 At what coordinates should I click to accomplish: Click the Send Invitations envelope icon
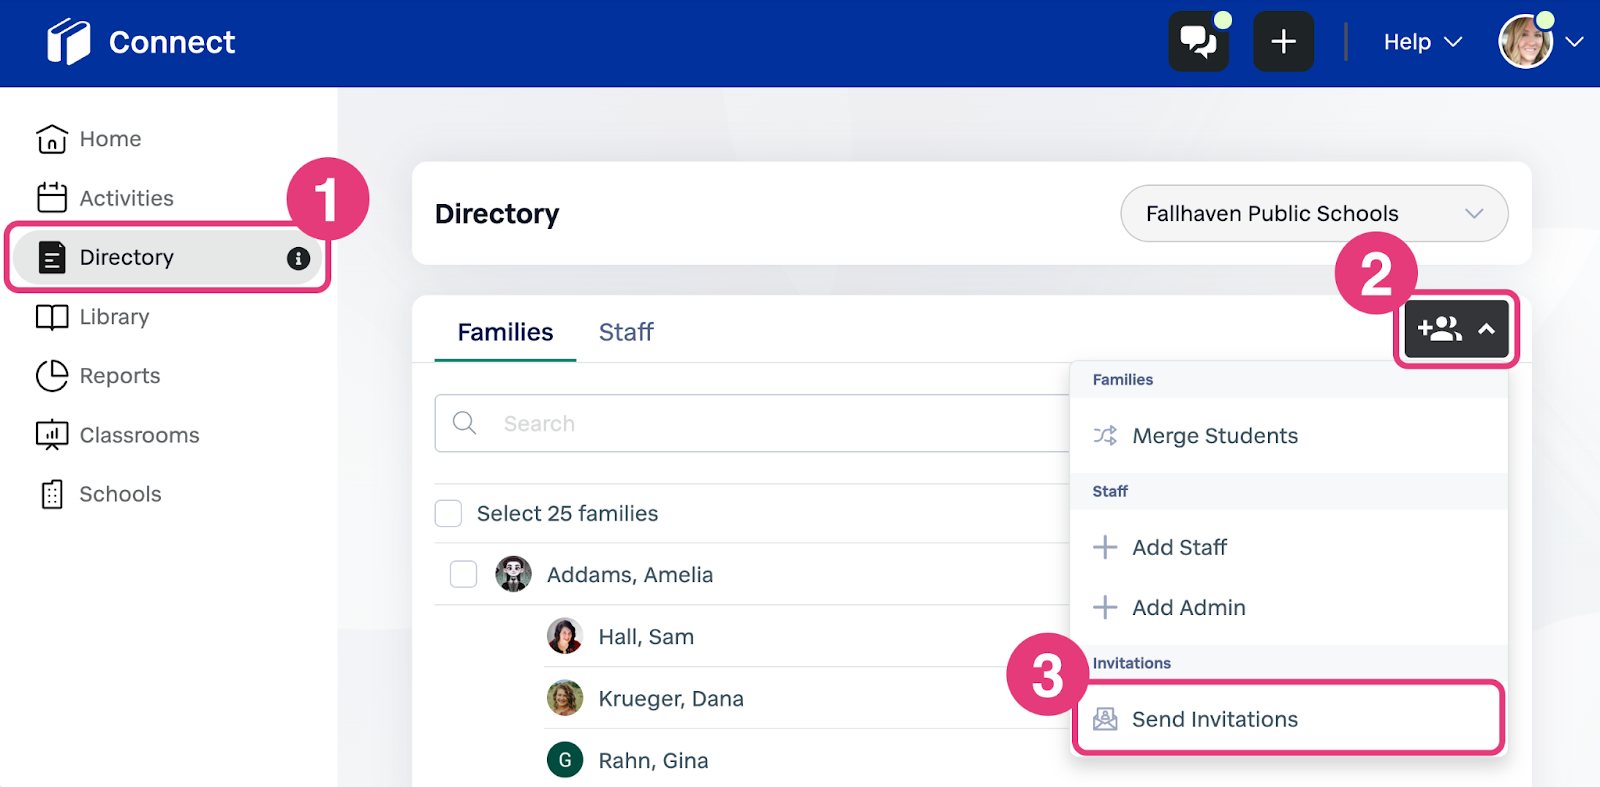pyautogui.click(x=1105, y=719)
